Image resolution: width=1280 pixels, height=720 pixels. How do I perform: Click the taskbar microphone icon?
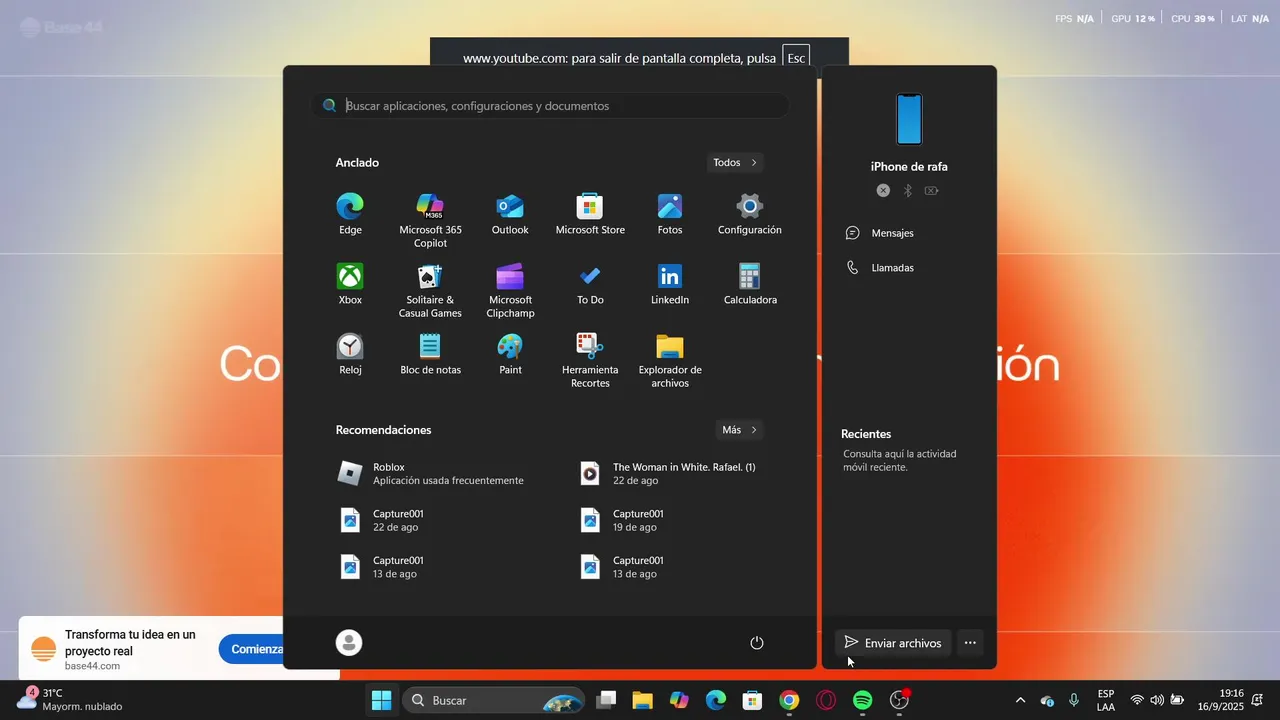(1074, 700)
